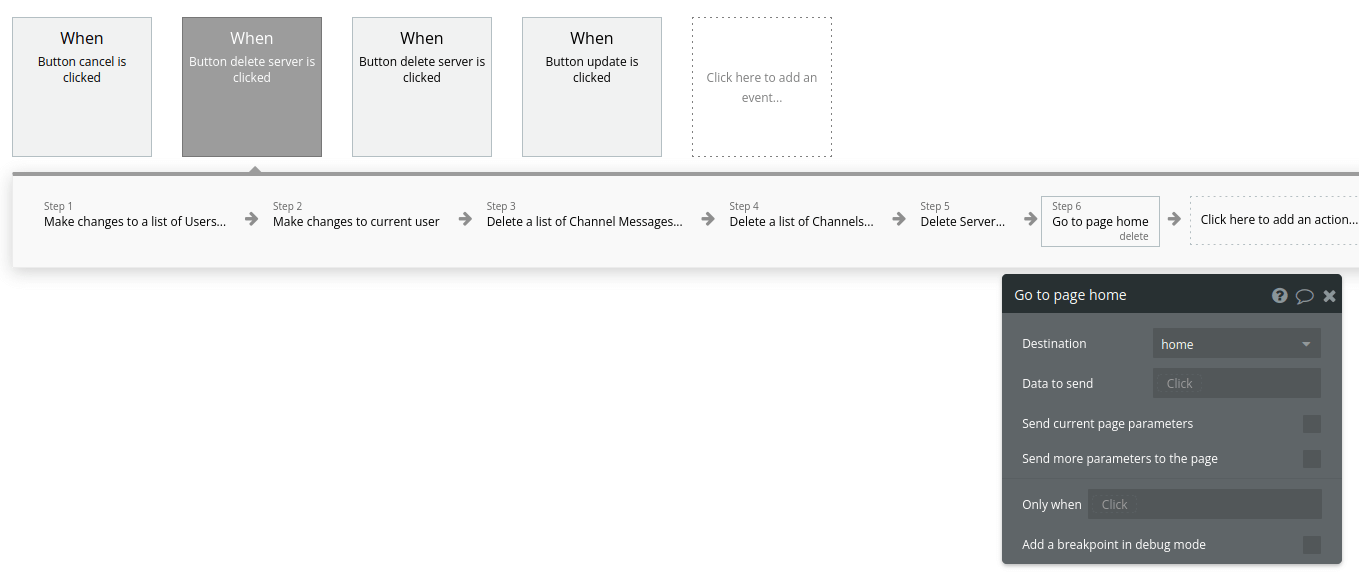The height and width of the screenshot is (583, 1359).
Task: Open the Destination dropdown showing home
Action: tap(1236, 344)
